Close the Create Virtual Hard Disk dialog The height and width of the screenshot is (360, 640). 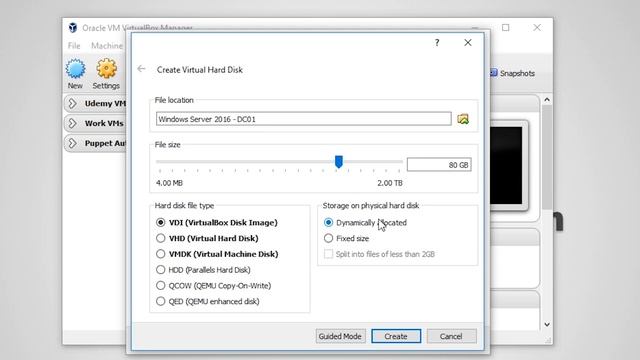(x=468, y=42)
